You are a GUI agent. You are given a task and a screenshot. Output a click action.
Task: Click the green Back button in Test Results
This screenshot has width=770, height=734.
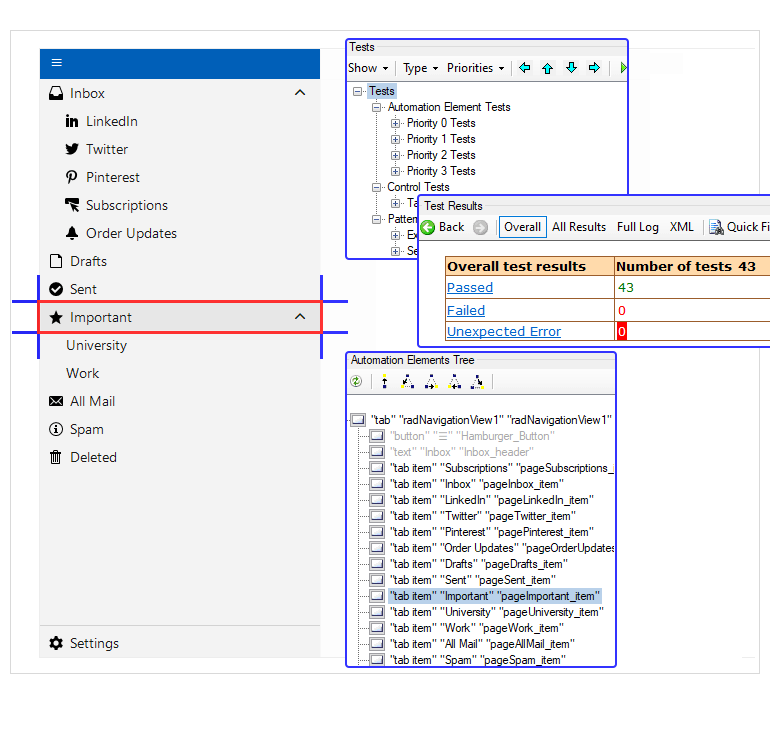tap(442, 227)
